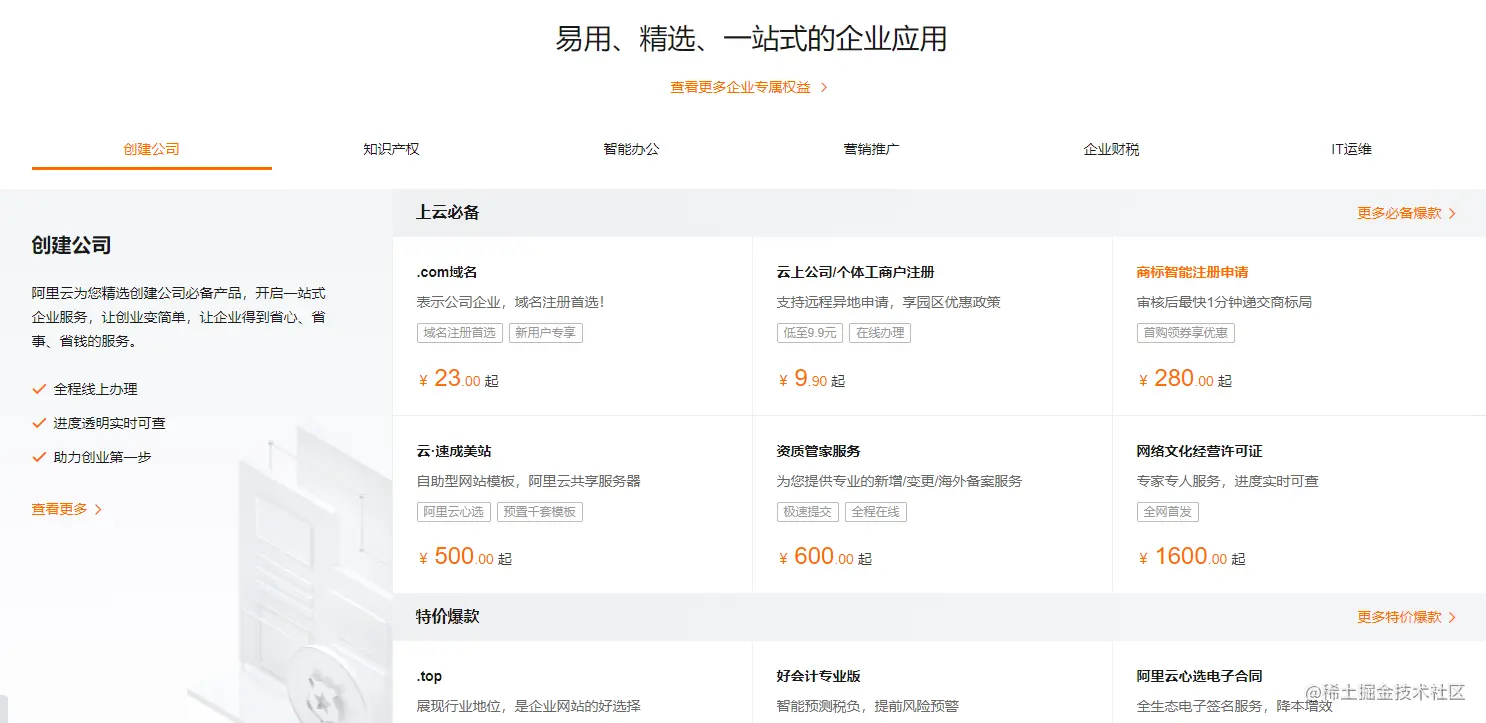The width and height of the screenshot is (1486, 723).
Task: Open 查看更多 link in sidebar
Action: coord(60,509)
